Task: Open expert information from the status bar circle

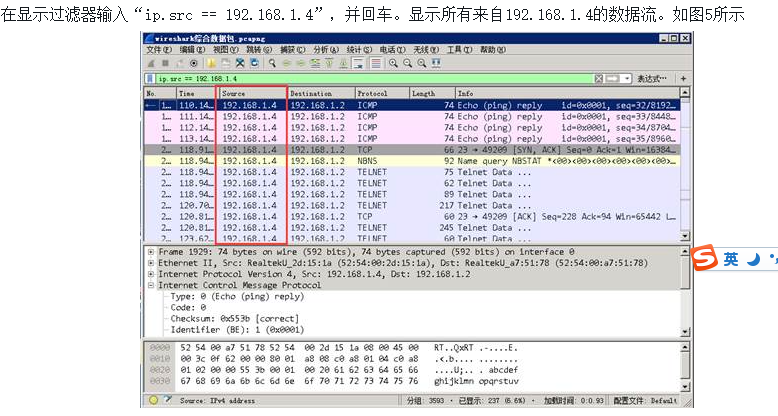Action: click(x=153, y=400)
